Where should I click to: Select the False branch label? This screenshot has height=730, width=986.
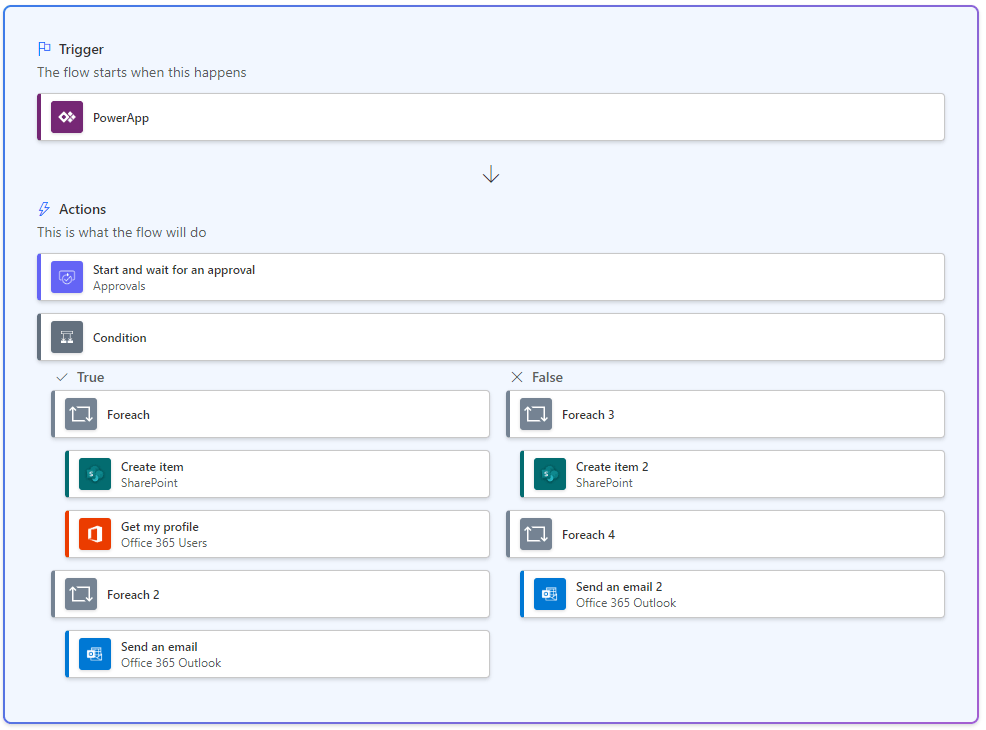[x=547, y=377]
